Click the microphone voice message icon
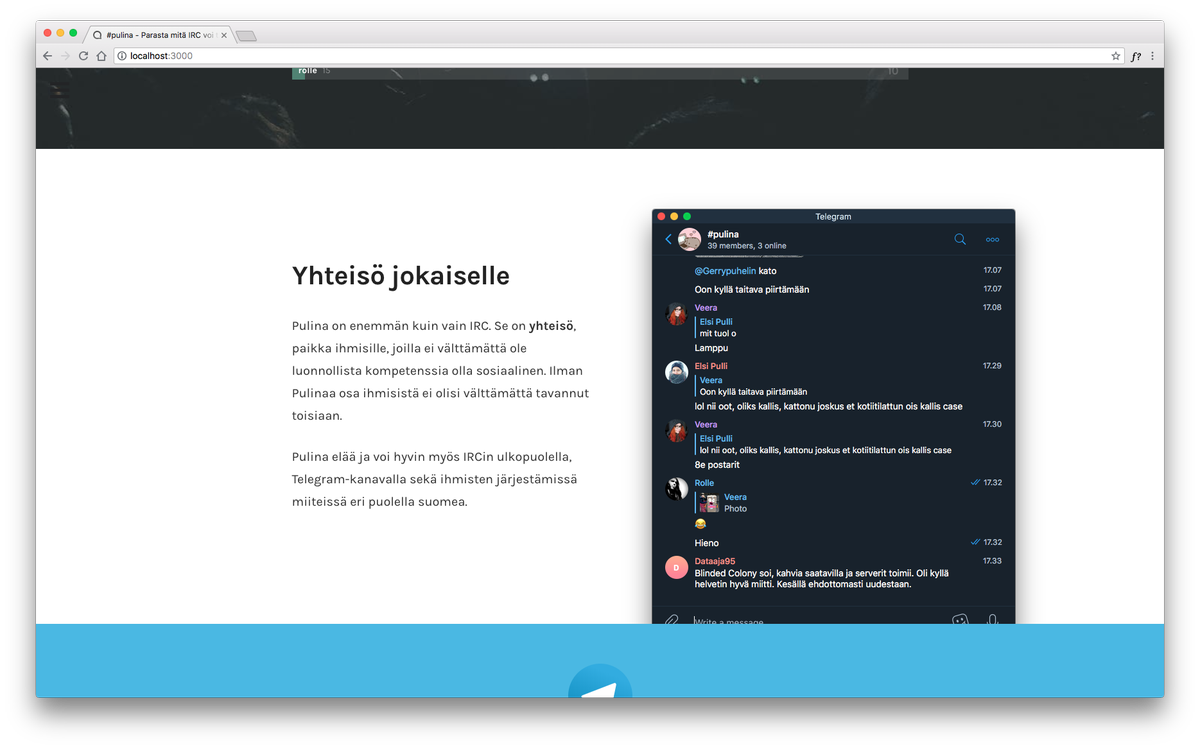Viewport: 1200px width, 749px height. [x=992, y=620]
